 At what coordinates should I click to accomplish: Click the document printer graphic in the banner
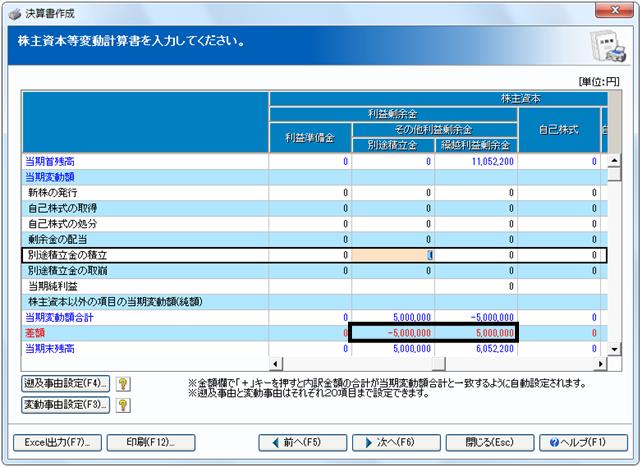608,46
